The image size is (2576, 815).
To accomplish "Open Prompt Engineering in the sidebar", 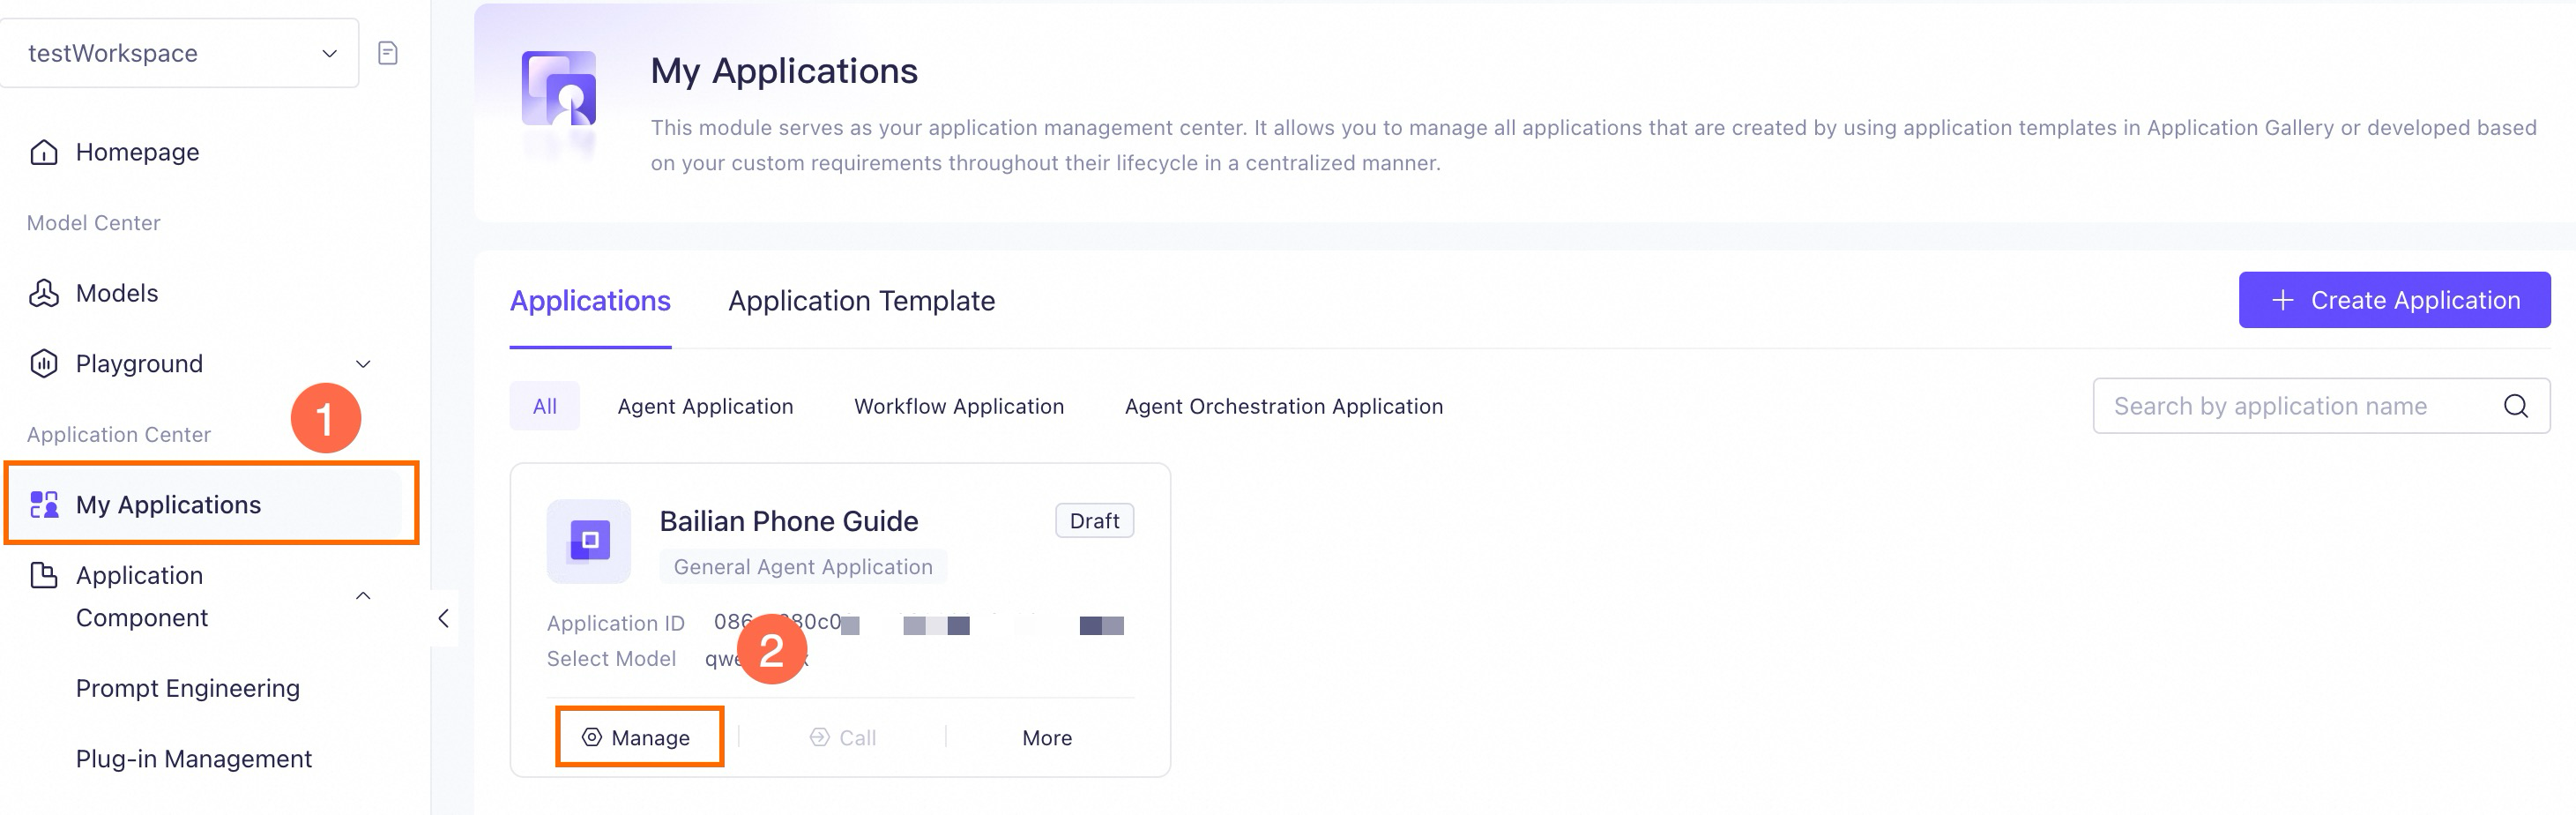I will pyautogui.click(x=187, y=688).
